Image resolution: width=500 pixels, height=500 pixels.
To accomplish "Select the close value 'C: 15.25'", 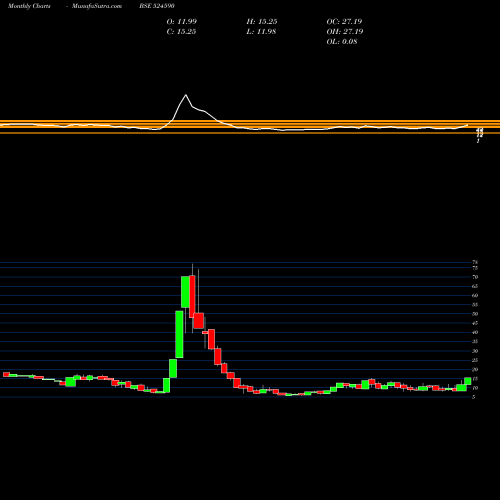I will 181,31.
